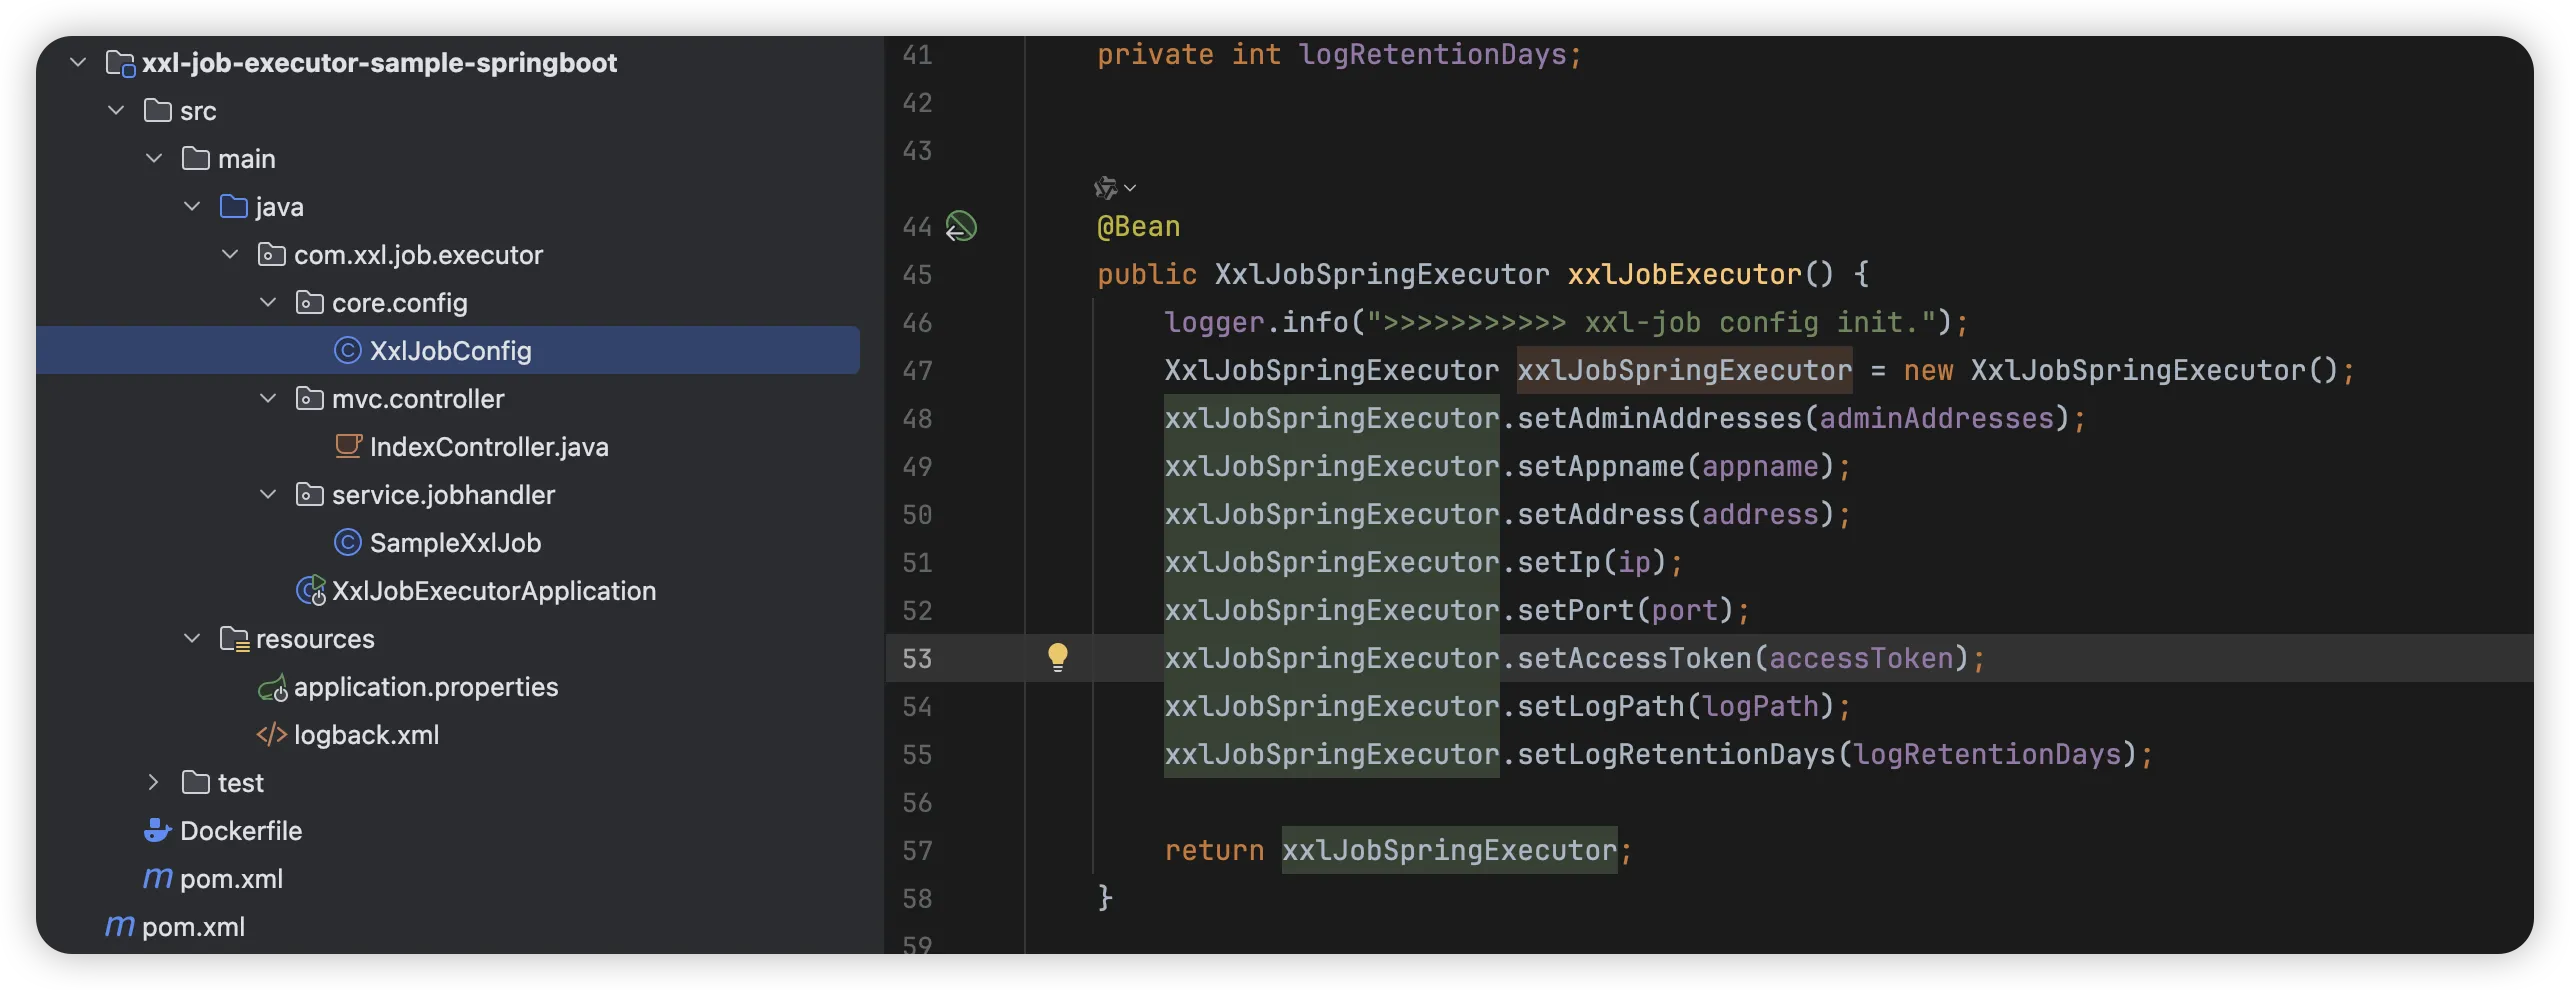The height and width of the screenshot is (990, 2570).
Task: Select XxlJobConfig in the project tree
Action: pyautogui.click(x=450, y=351)
